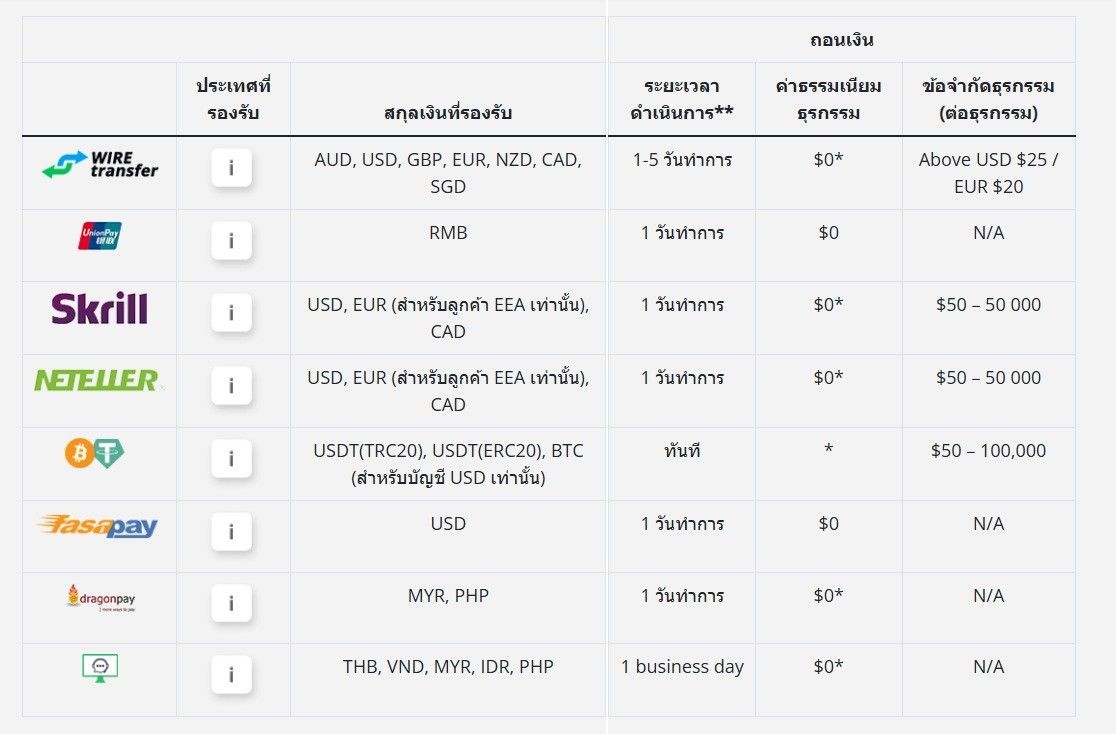The width and height of the screenshot is (1116, 734).
Task: Click the FasaPay logo
Action: click(98, 525)
